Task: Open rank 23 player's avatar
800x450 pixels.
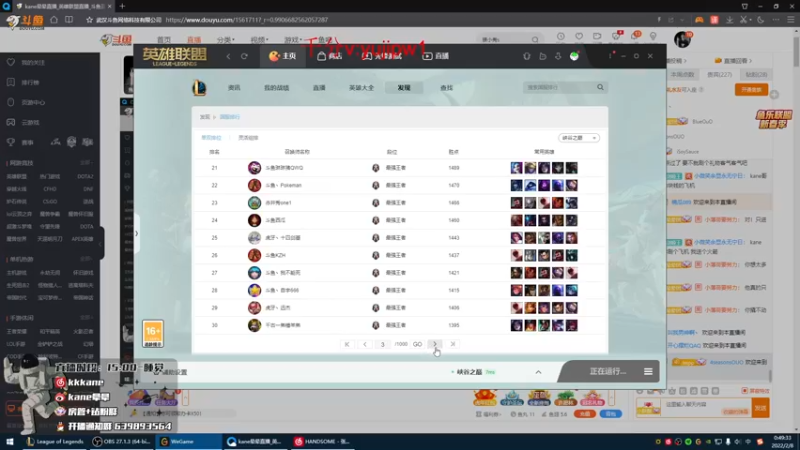Action: pyautogui.click(x=254, y=203)
